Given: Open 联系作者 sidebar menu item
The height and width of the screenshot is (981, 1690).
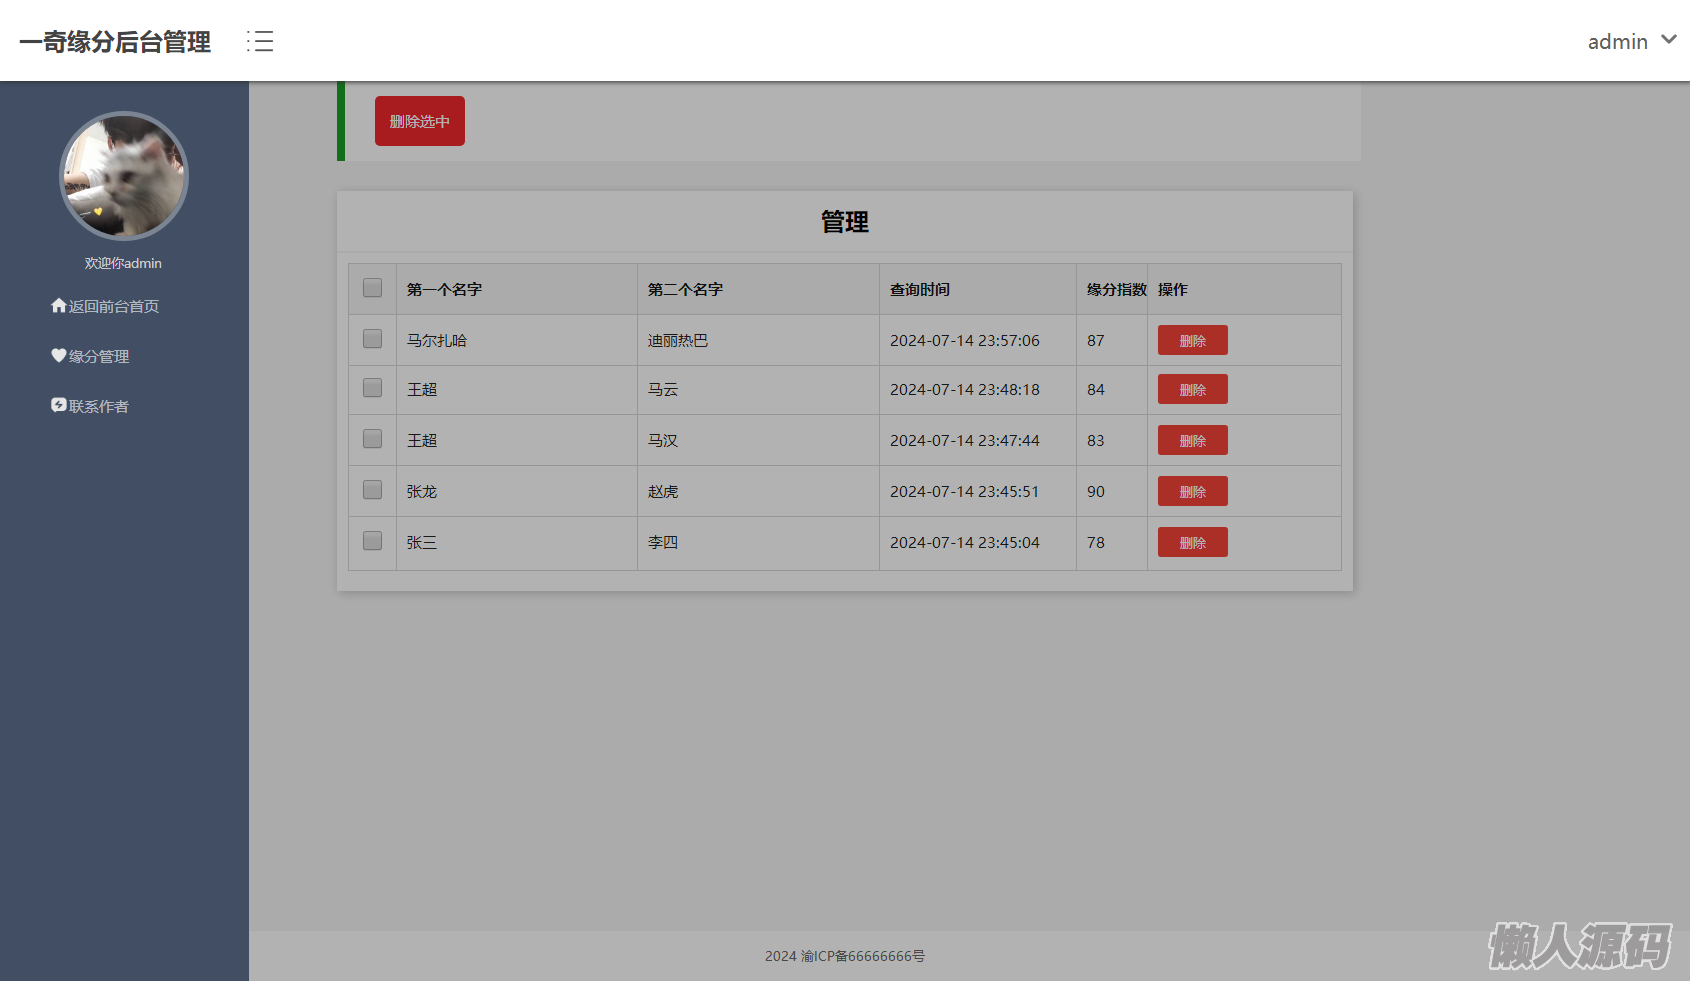Looking at the screenshot, I should [99, 407].
